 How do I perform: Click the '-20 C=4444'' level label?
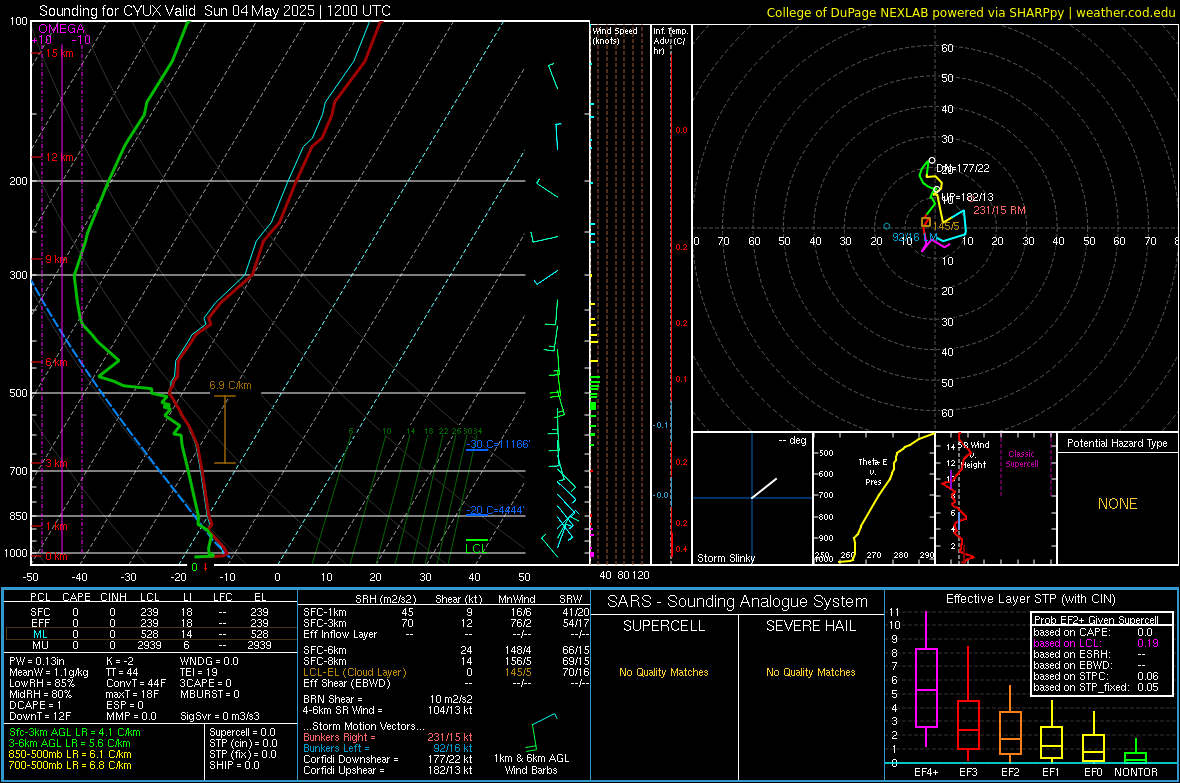pyautogui.click(x=495, y=510)
